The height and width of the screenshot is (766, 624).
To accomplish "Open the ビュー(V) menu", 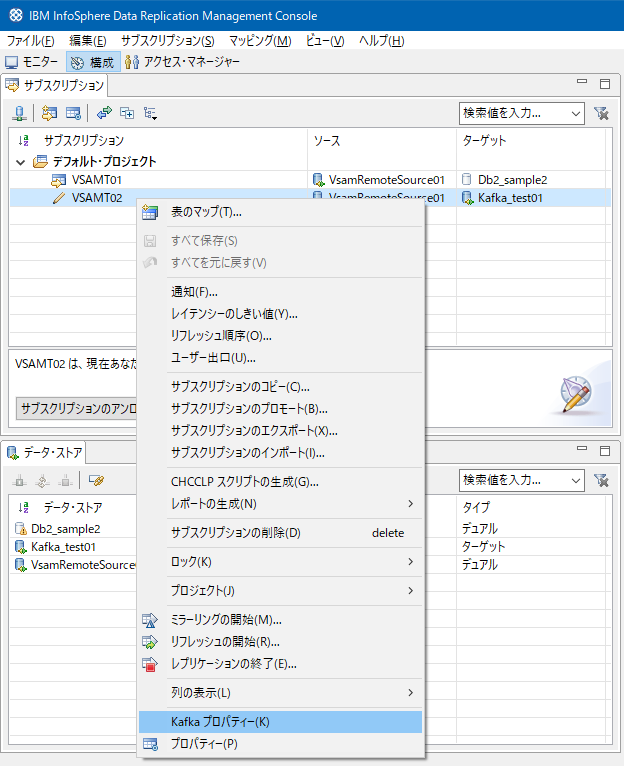I will point(325,41).
